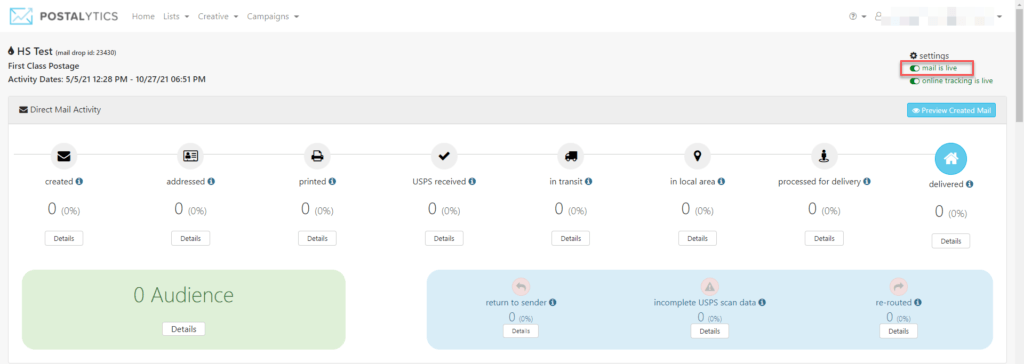The height and width of the screenshot is (364, 1024).
Task: Click the processed for delivery person icon
Action: (824, 156)
